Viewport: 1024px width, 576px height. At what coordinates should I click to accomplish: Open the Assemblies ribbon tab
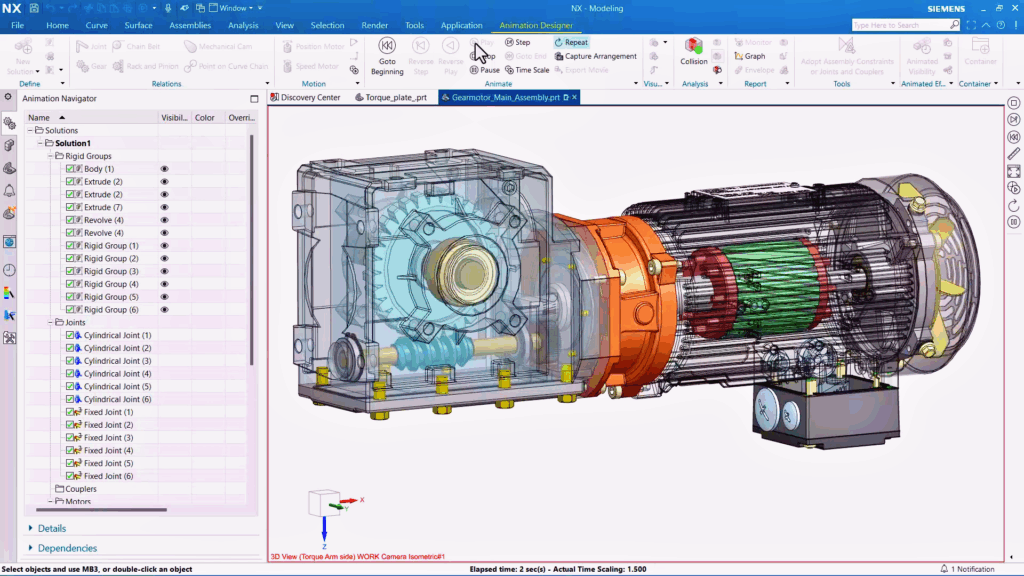(190, 25)
